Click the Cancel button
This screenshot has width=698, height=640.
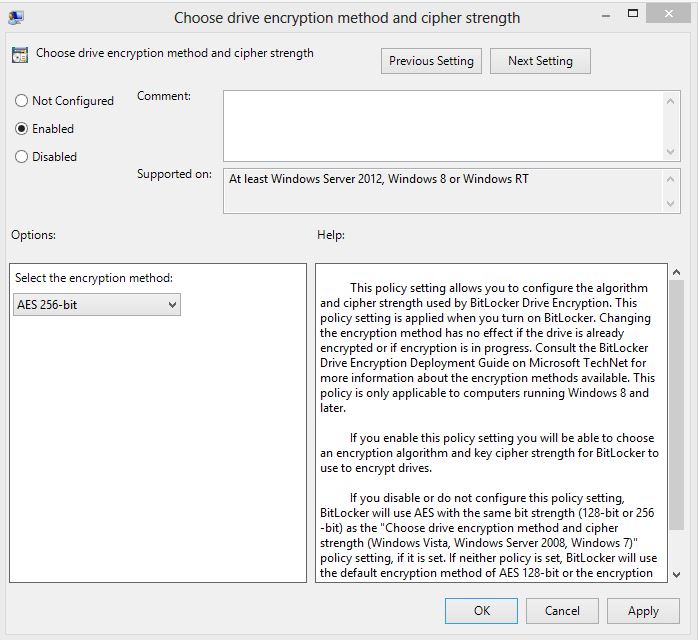click(562, 611)
